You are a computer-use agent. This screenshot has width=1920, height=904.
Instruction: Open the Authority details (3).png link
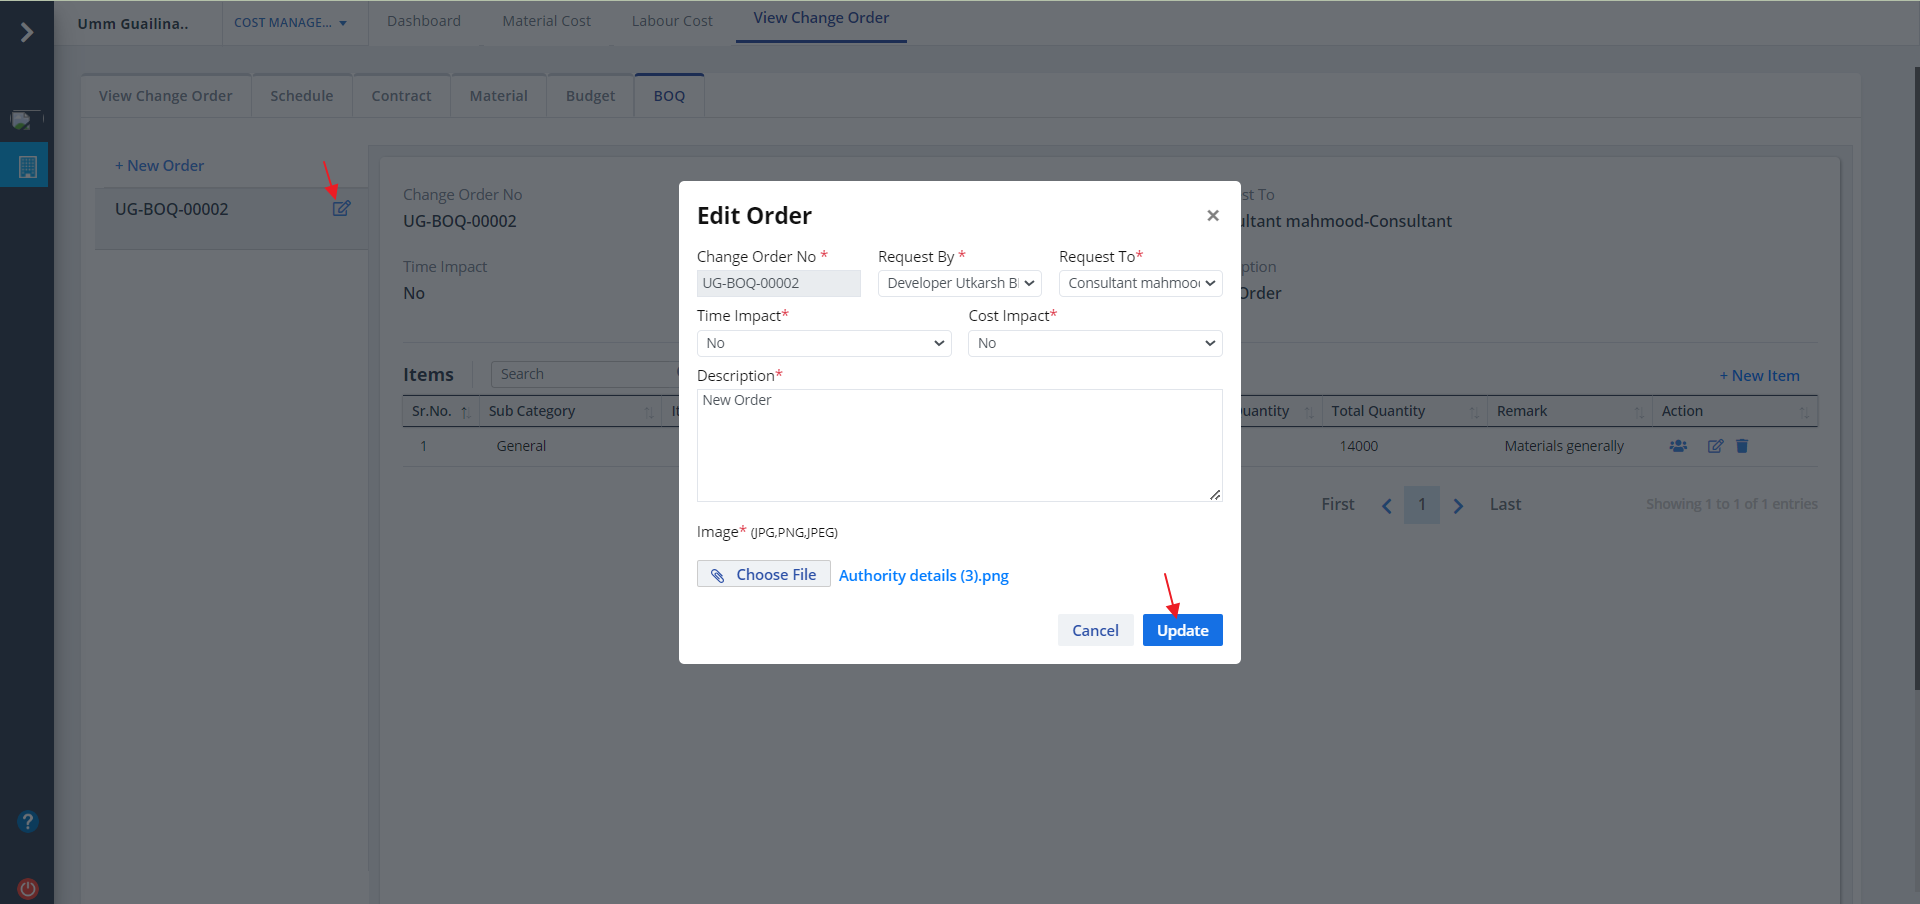923,576
